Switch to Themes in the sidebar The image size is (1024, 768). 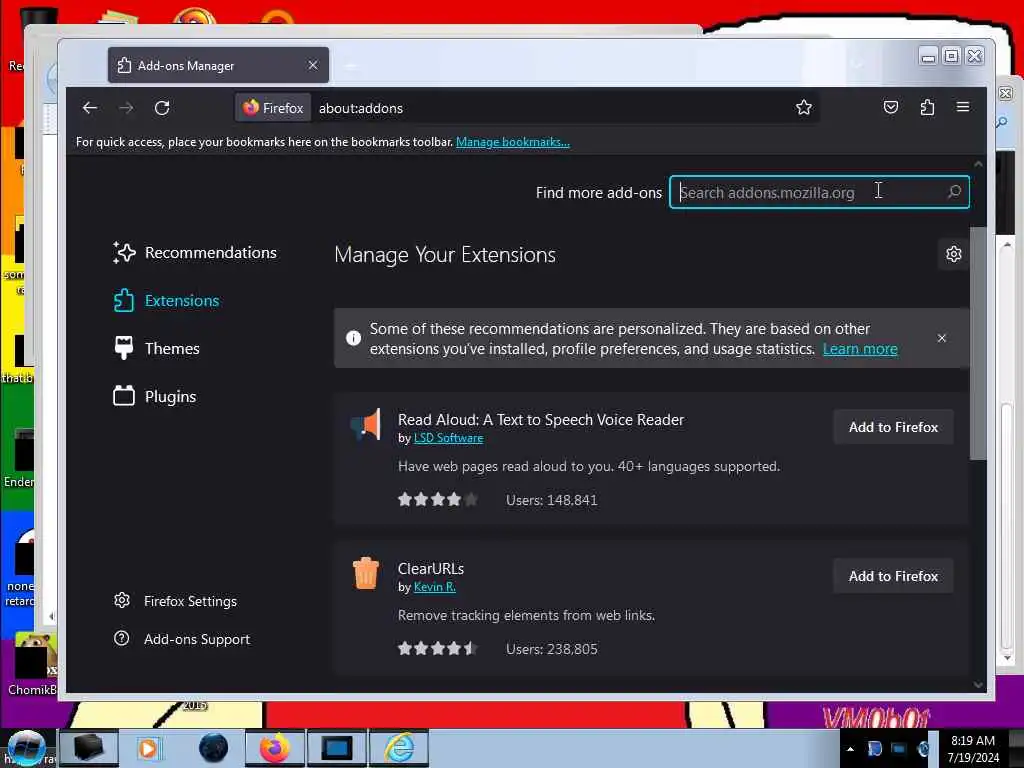(157, 348)
